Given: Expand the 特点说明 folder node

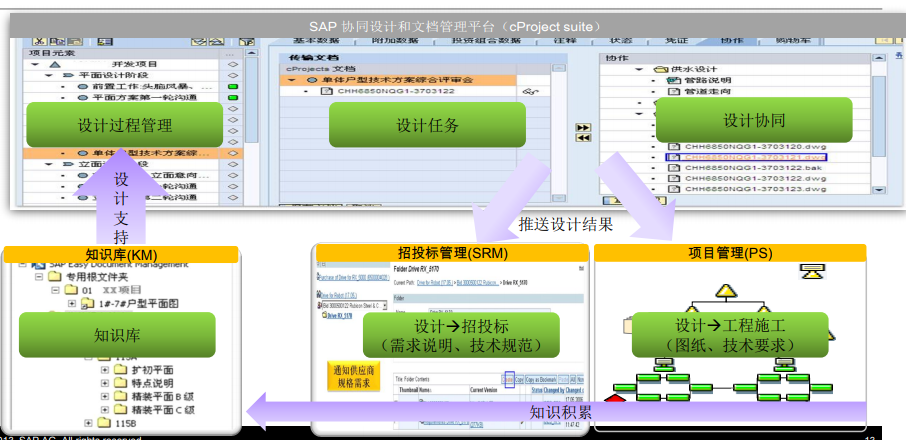Looking at the screenshot, I should click(105, 383).
